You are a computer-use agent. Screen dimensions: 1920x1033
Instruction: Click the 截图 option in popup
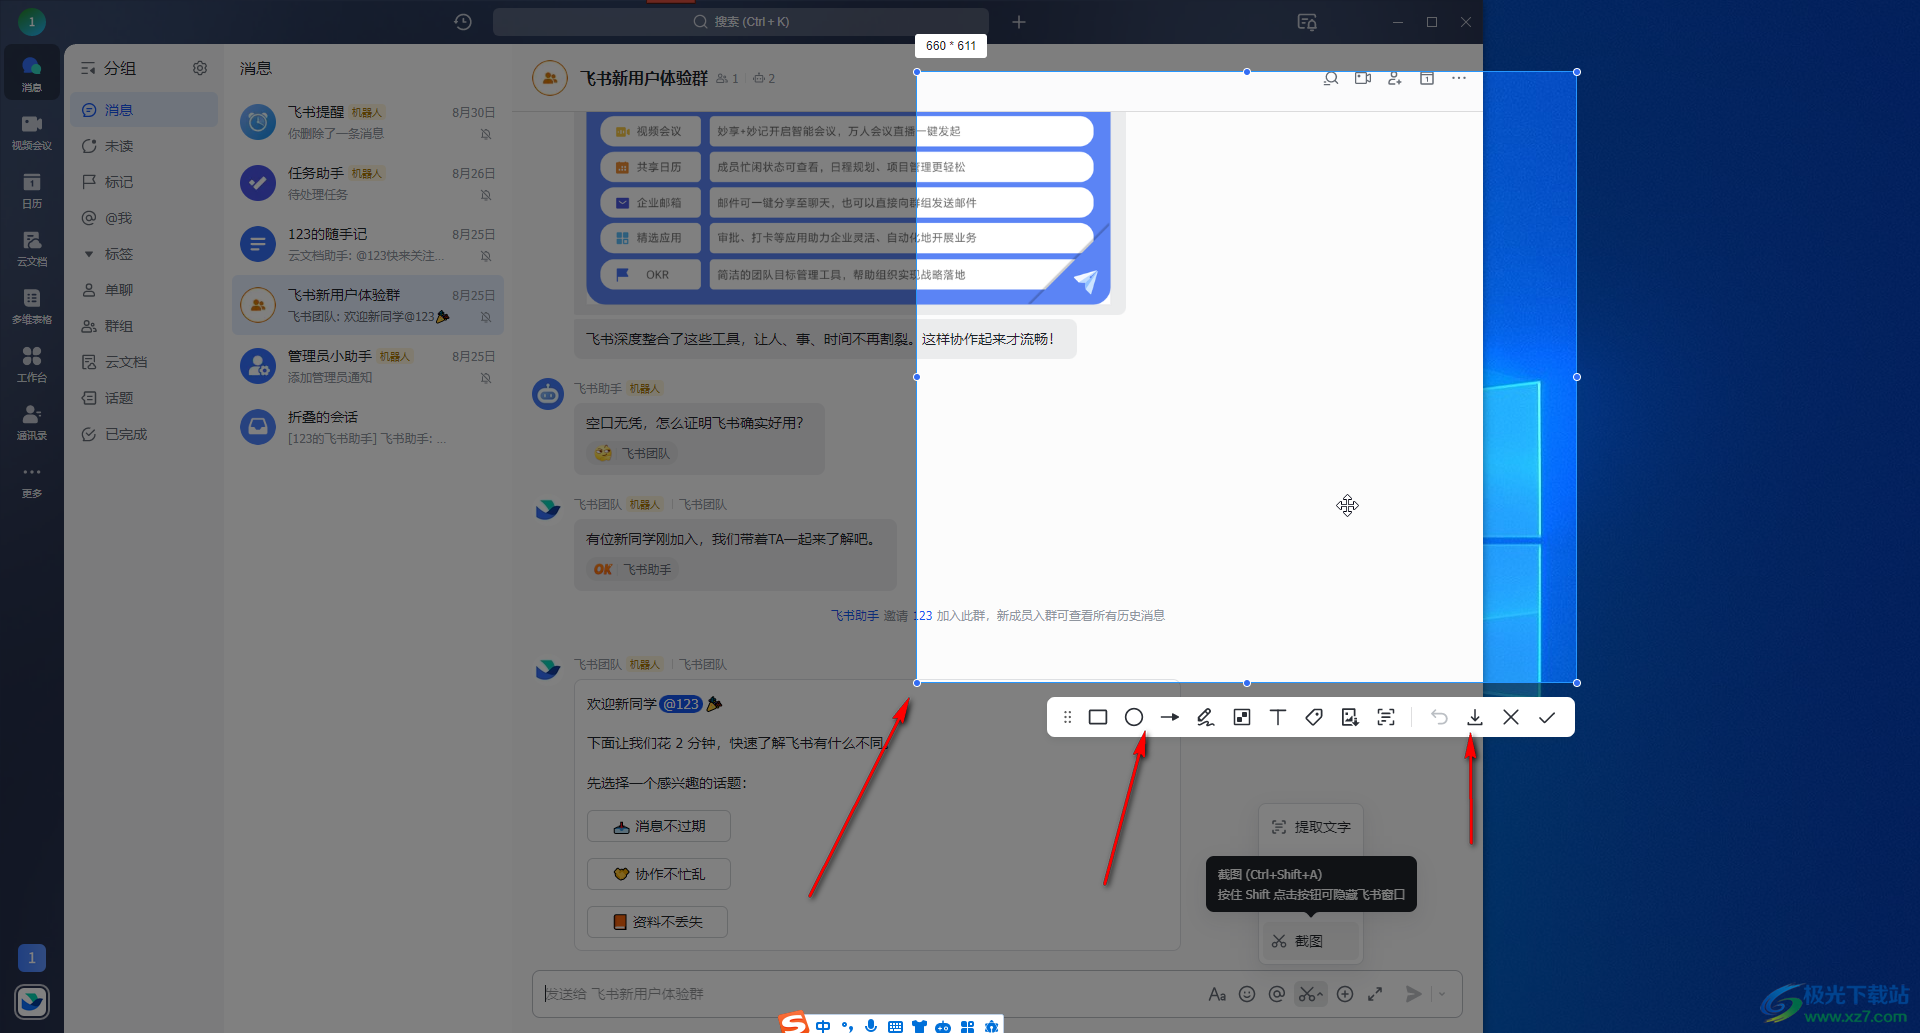(1311, 941)
